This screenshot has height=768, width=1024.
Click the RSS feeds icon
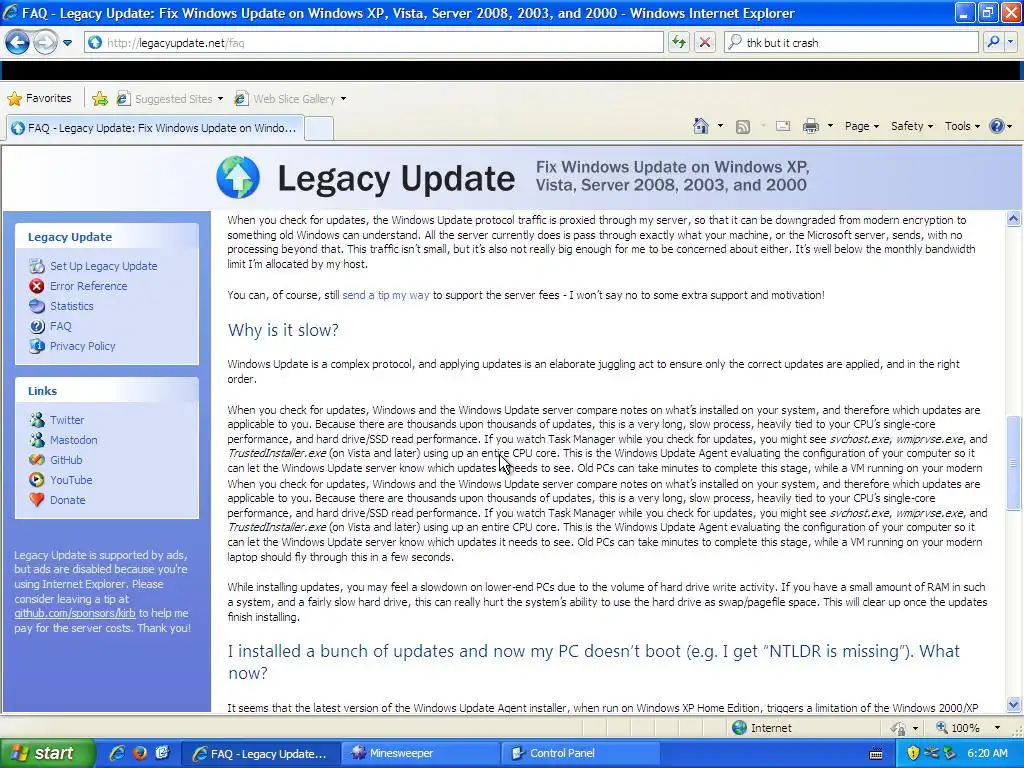(743, 127)
